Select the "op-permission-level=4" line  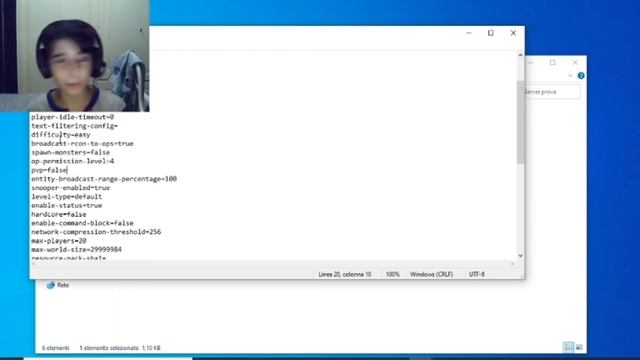coord(73,161)
